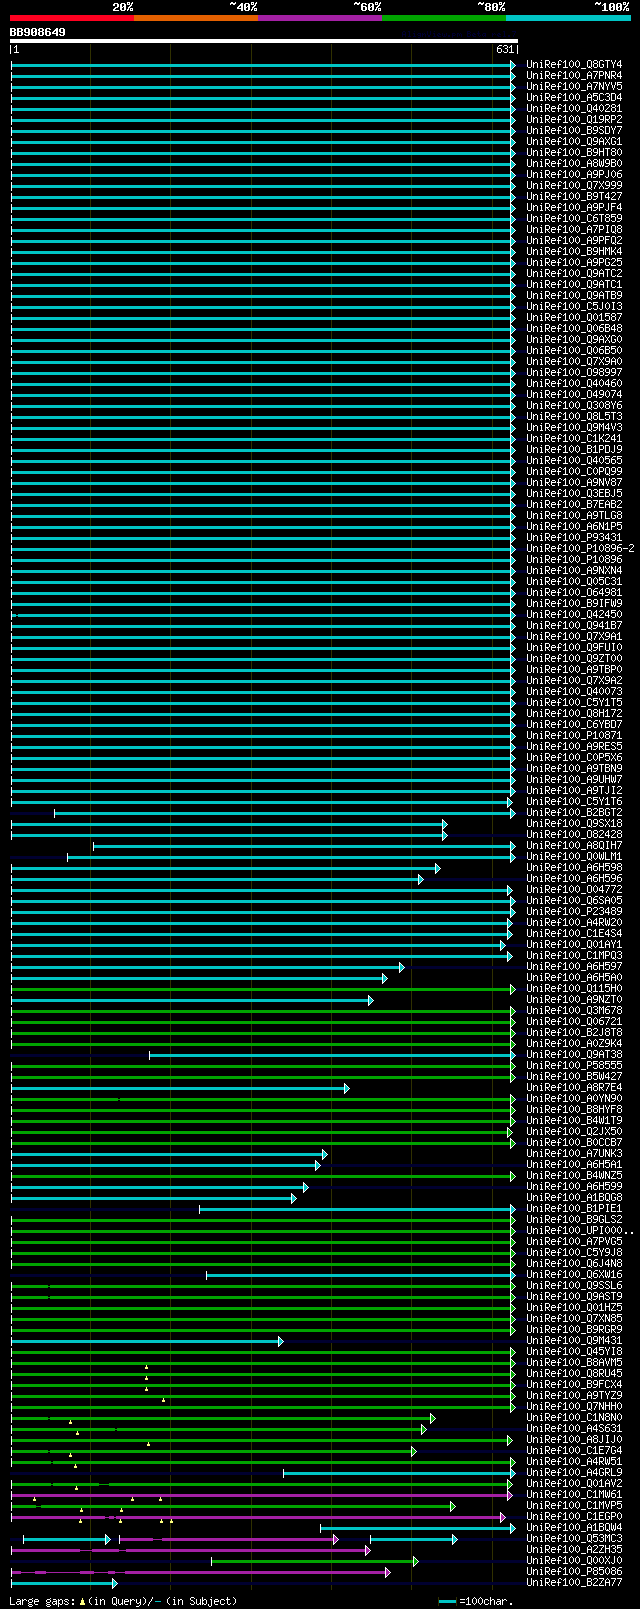Open the UniRef100_Q19RP2 entry
The width and height of the screenshot is (640, 1609).
click(x=574, y=120)
